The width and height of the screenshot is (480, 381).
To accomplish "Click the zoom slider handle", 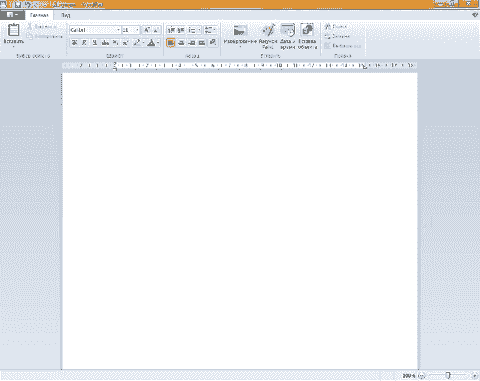I will [448, 376].
